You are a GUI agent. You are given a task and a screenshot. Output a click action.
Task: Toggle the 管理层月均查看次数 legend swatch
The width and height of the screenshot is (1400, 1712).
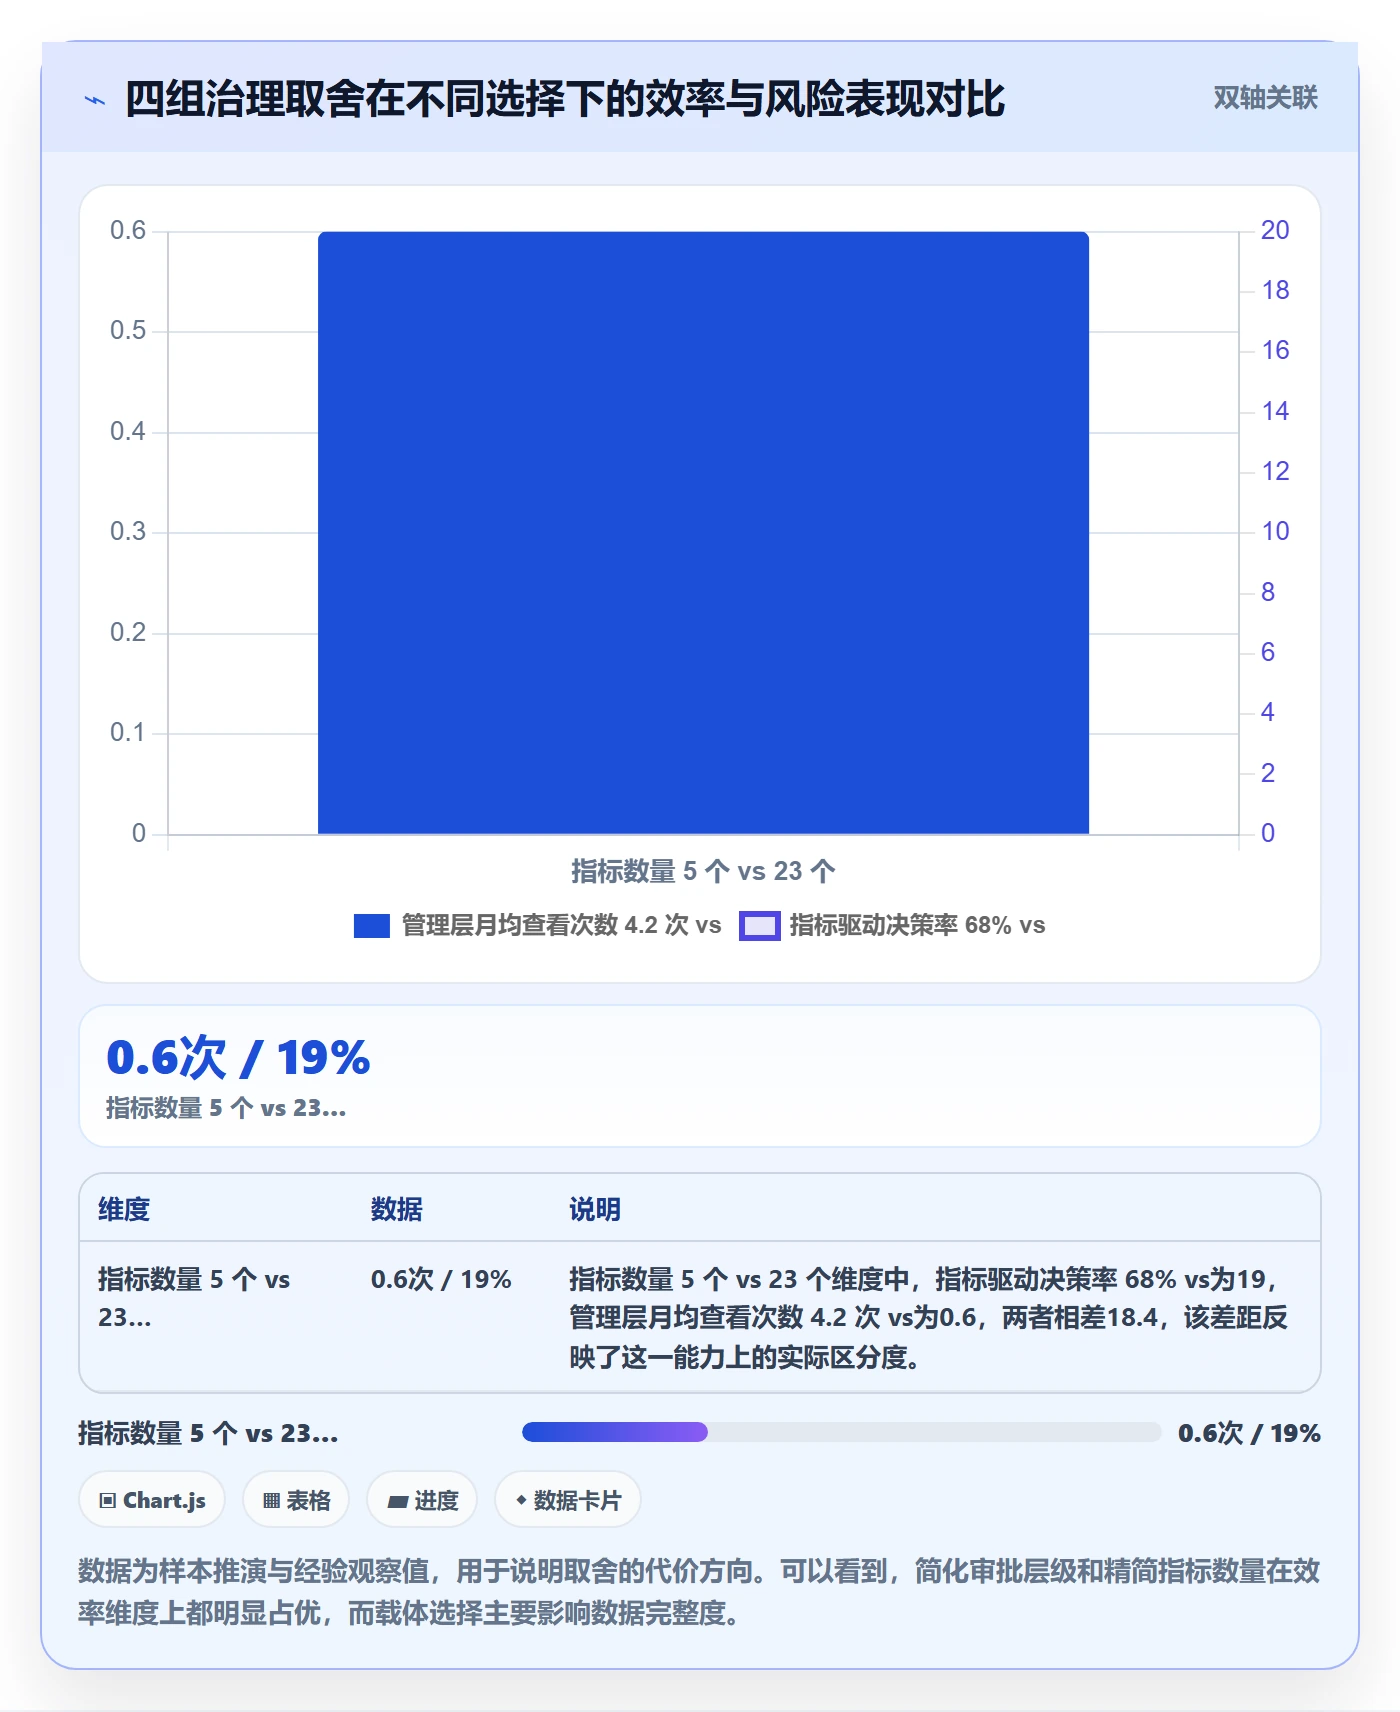pyautogui.click(x=371, y=926)
